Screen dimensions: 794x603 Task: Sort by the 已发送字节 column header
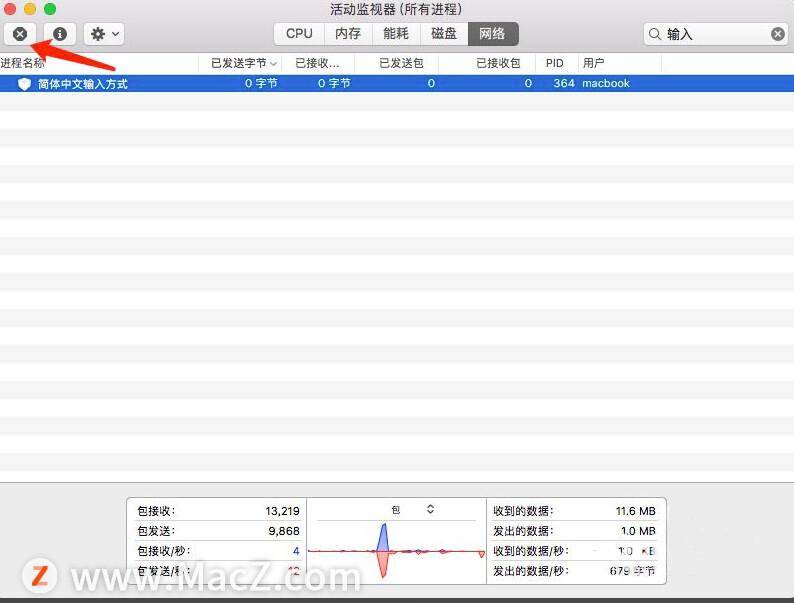240,63
